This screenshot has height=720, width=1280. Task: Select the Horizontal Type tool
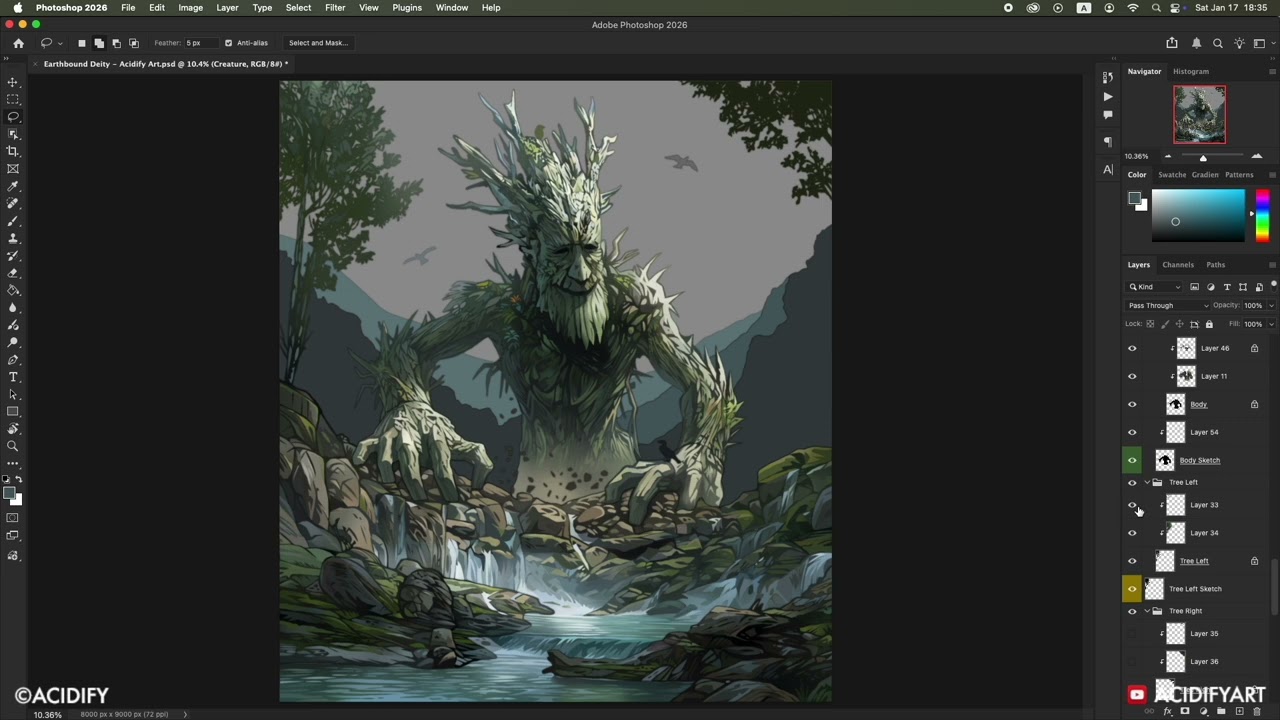point(13,377)
